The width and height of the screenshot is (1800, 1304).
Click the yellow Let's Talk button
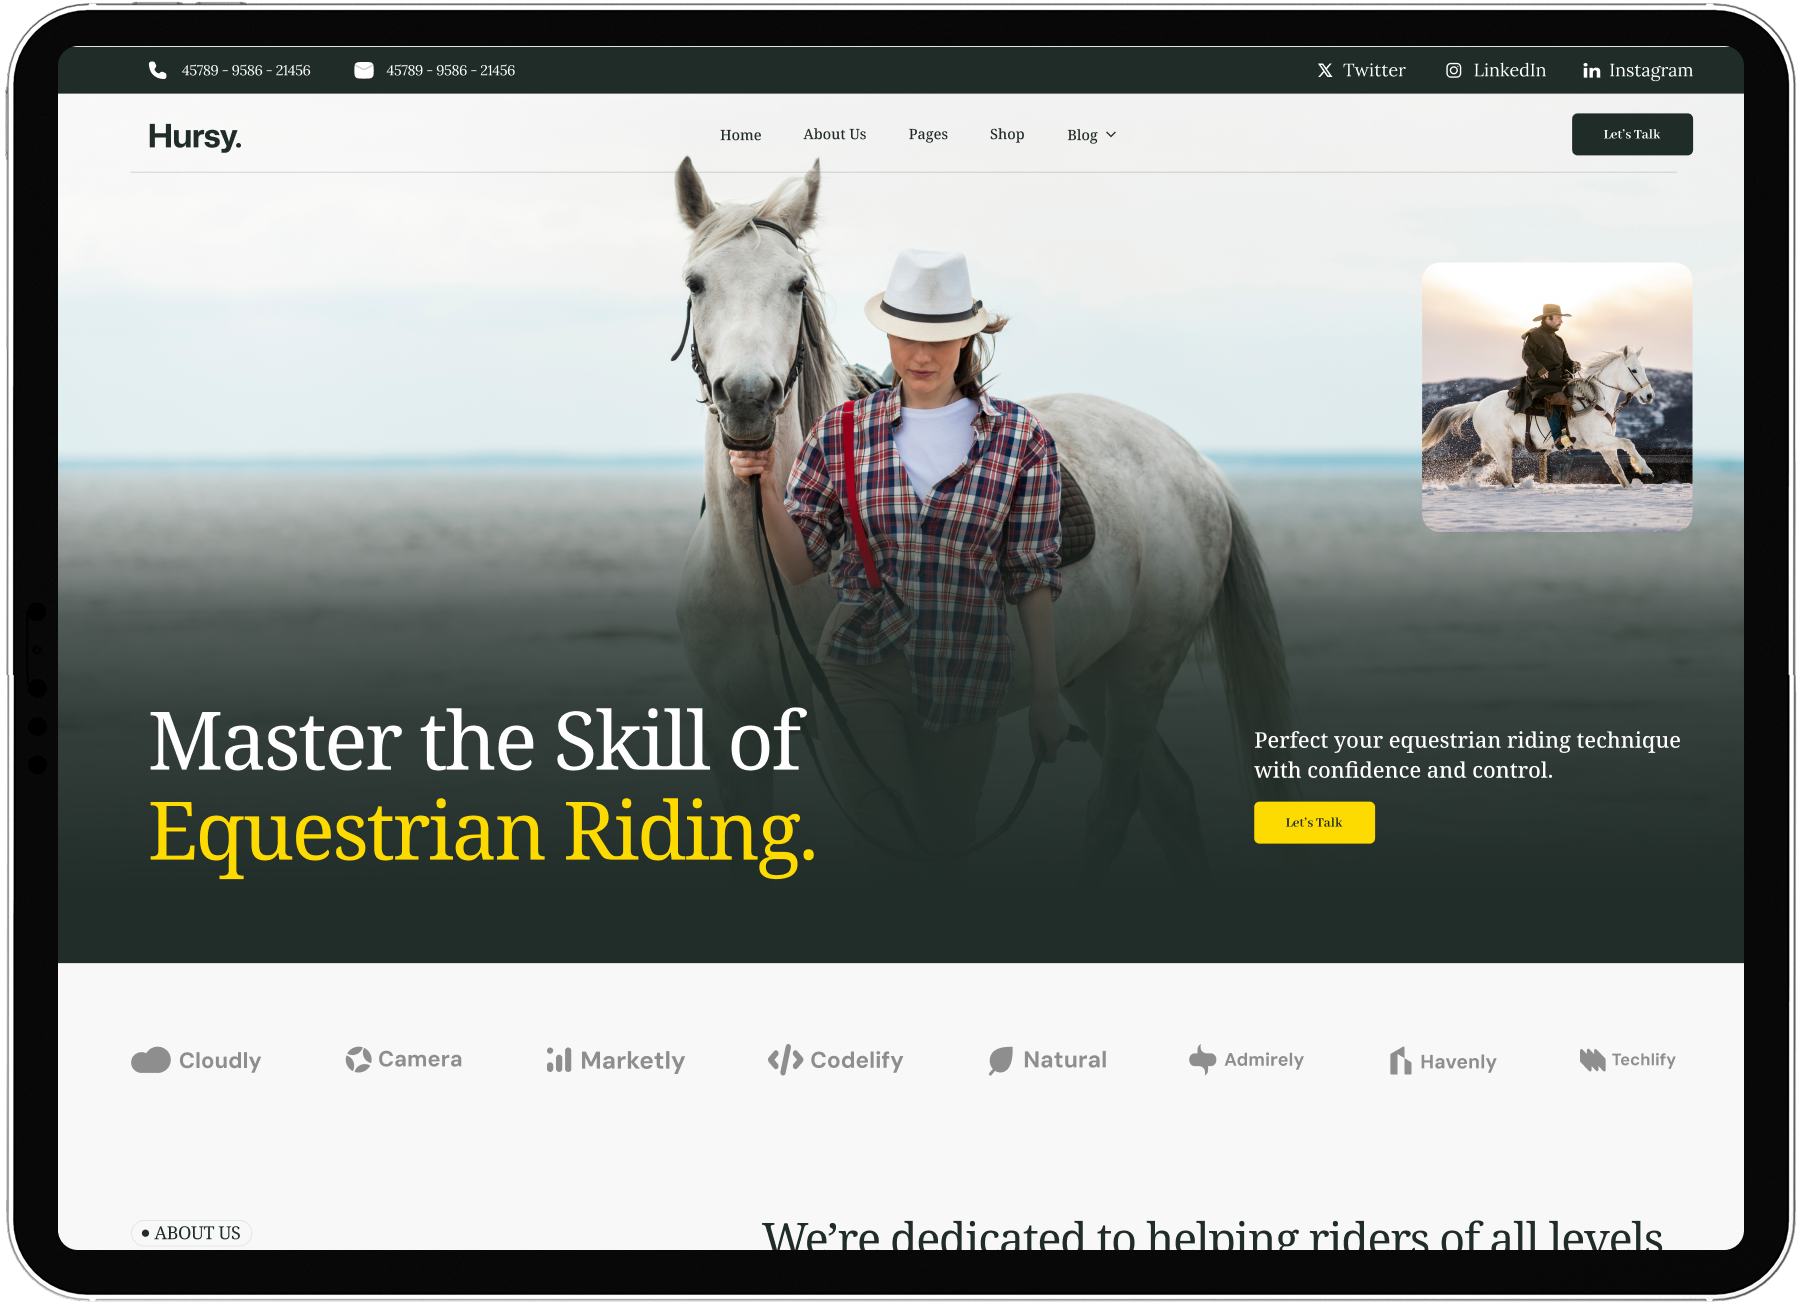pyautogui.click(x=1314, y=822)
